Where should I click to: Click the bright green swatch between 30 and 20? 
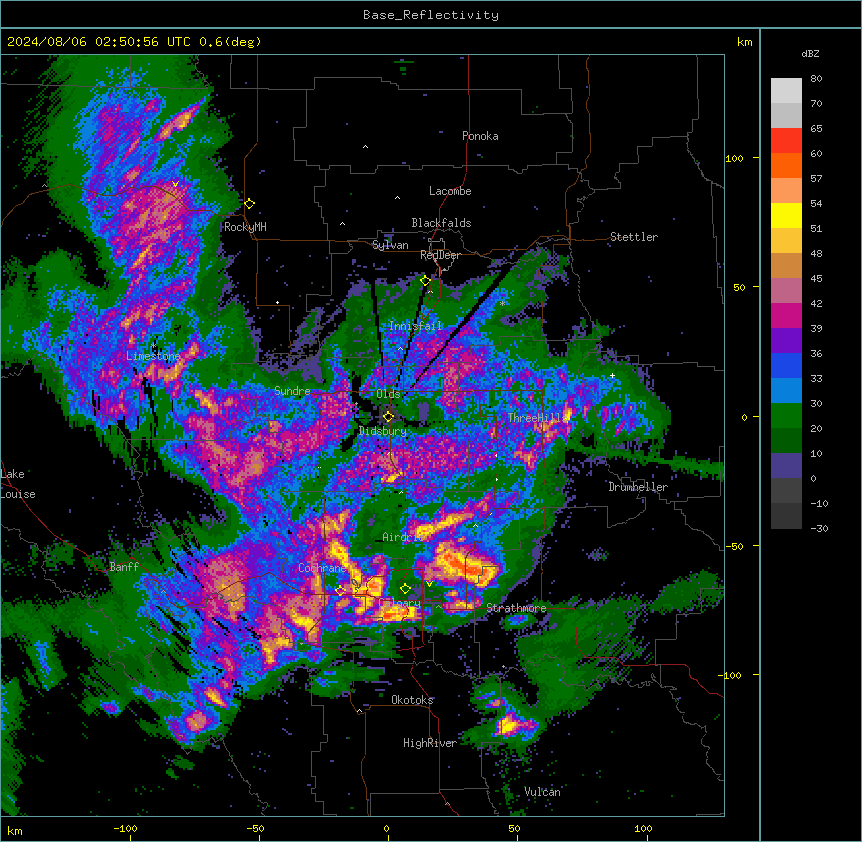(x=786, y=416)
